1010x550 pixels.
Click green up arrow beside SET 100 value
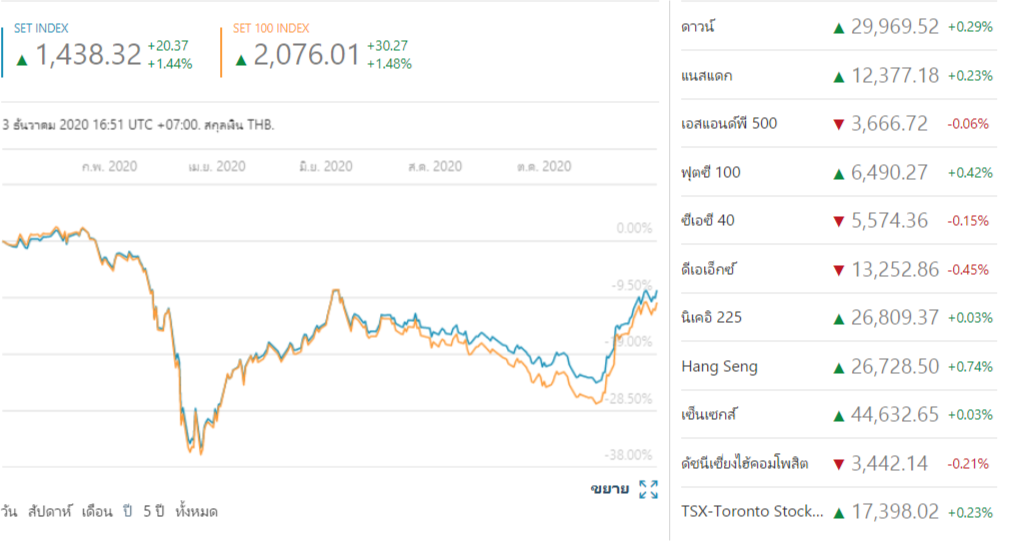(x=241, y=58)
